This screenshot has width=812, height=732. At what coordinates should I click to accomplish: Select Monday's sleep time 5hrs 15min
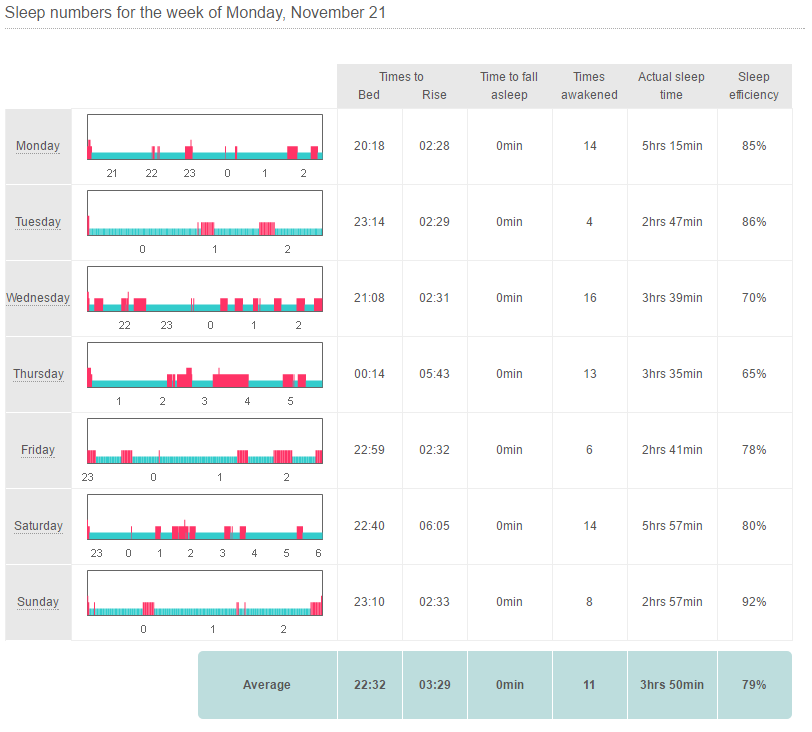[x=672, y=146]
